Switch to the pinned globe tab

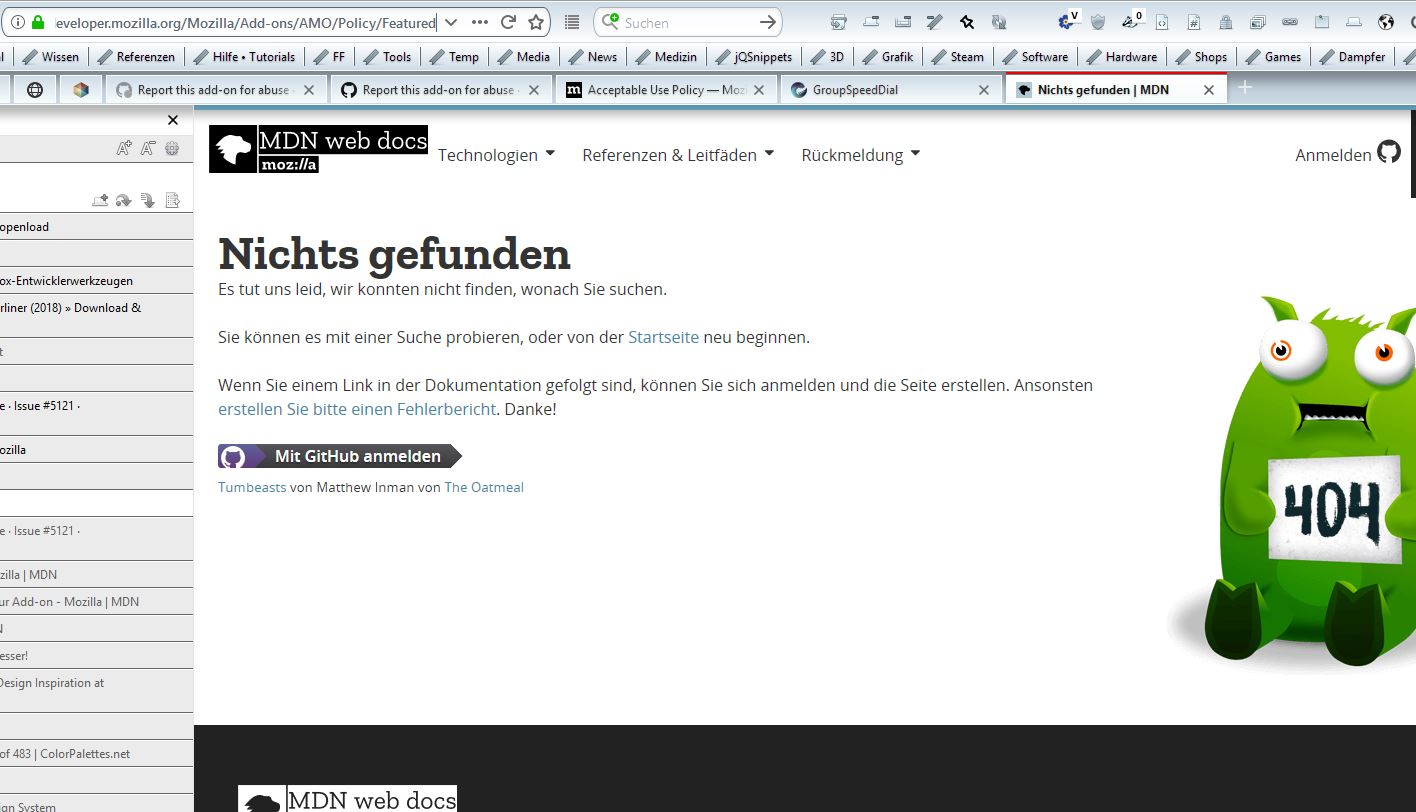point(35,90)
